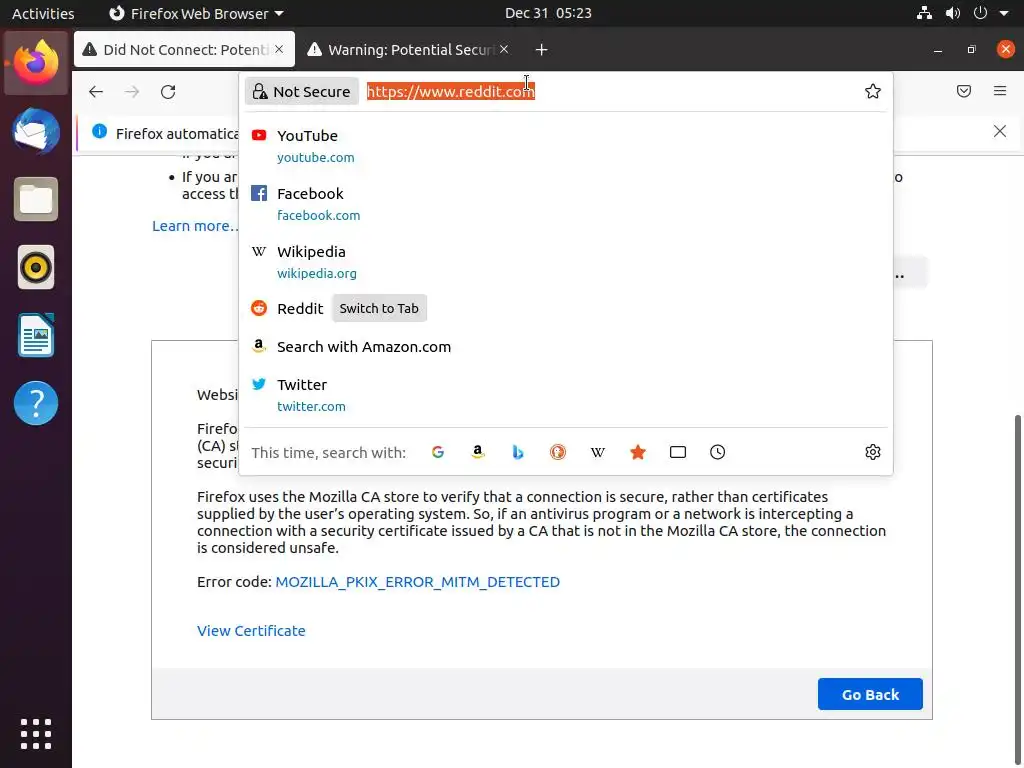
Task: Click the MOZILLA_PKIX_ERROR_MITM_DETECTED error code link
Action: (x=417, y=582)
